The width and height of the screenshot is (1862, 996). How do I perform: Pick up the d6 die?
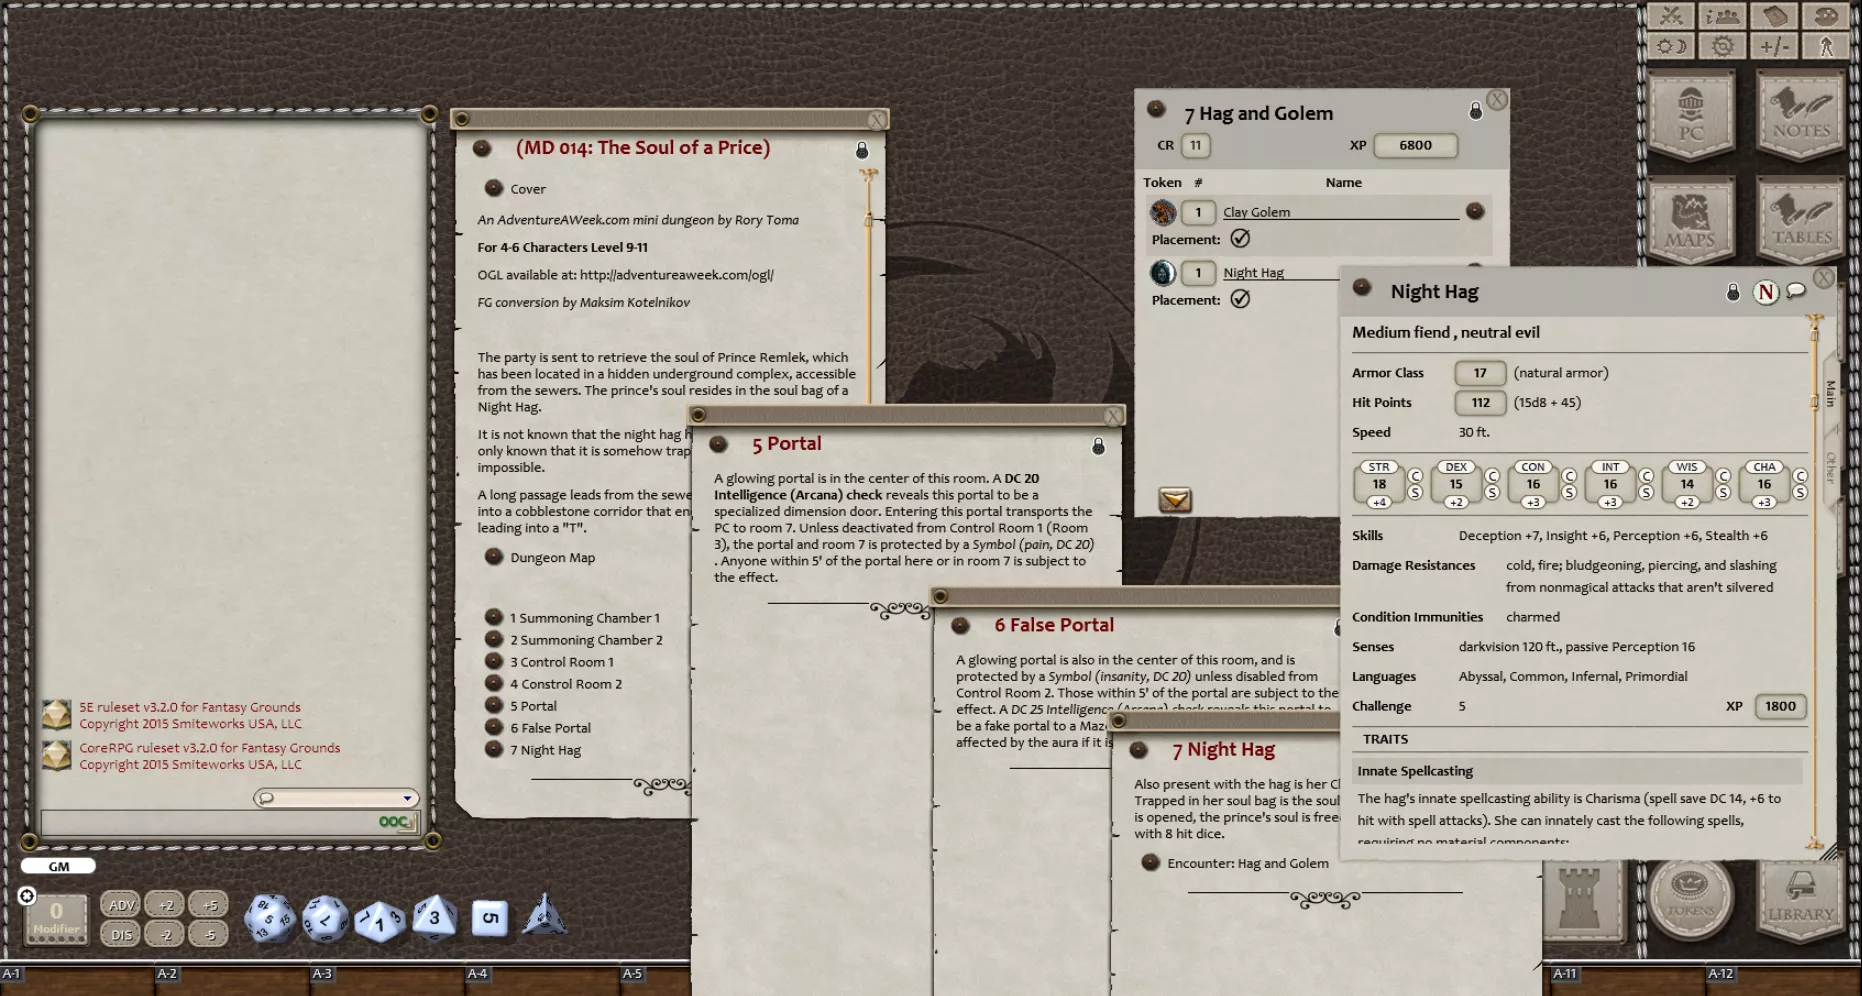pos(489,918)
